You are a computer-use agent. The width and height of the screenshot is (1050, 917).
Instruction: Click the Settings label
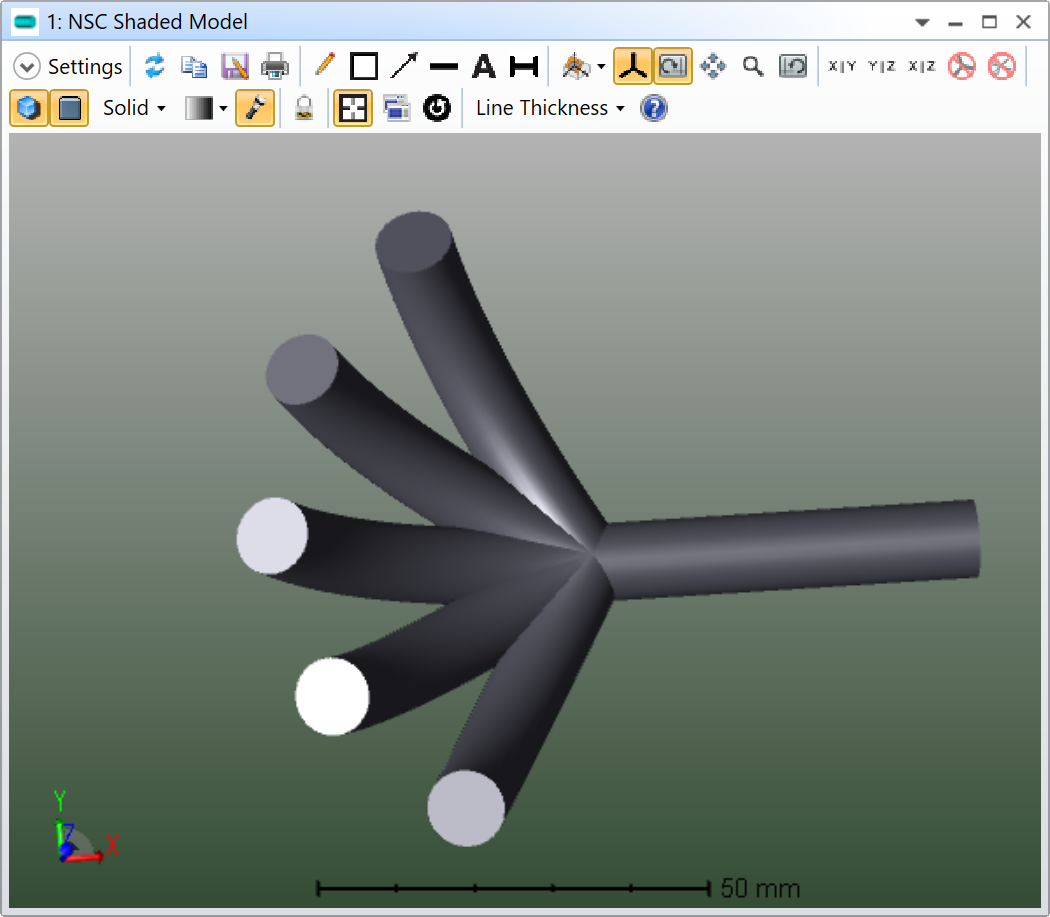coord(85,67)
